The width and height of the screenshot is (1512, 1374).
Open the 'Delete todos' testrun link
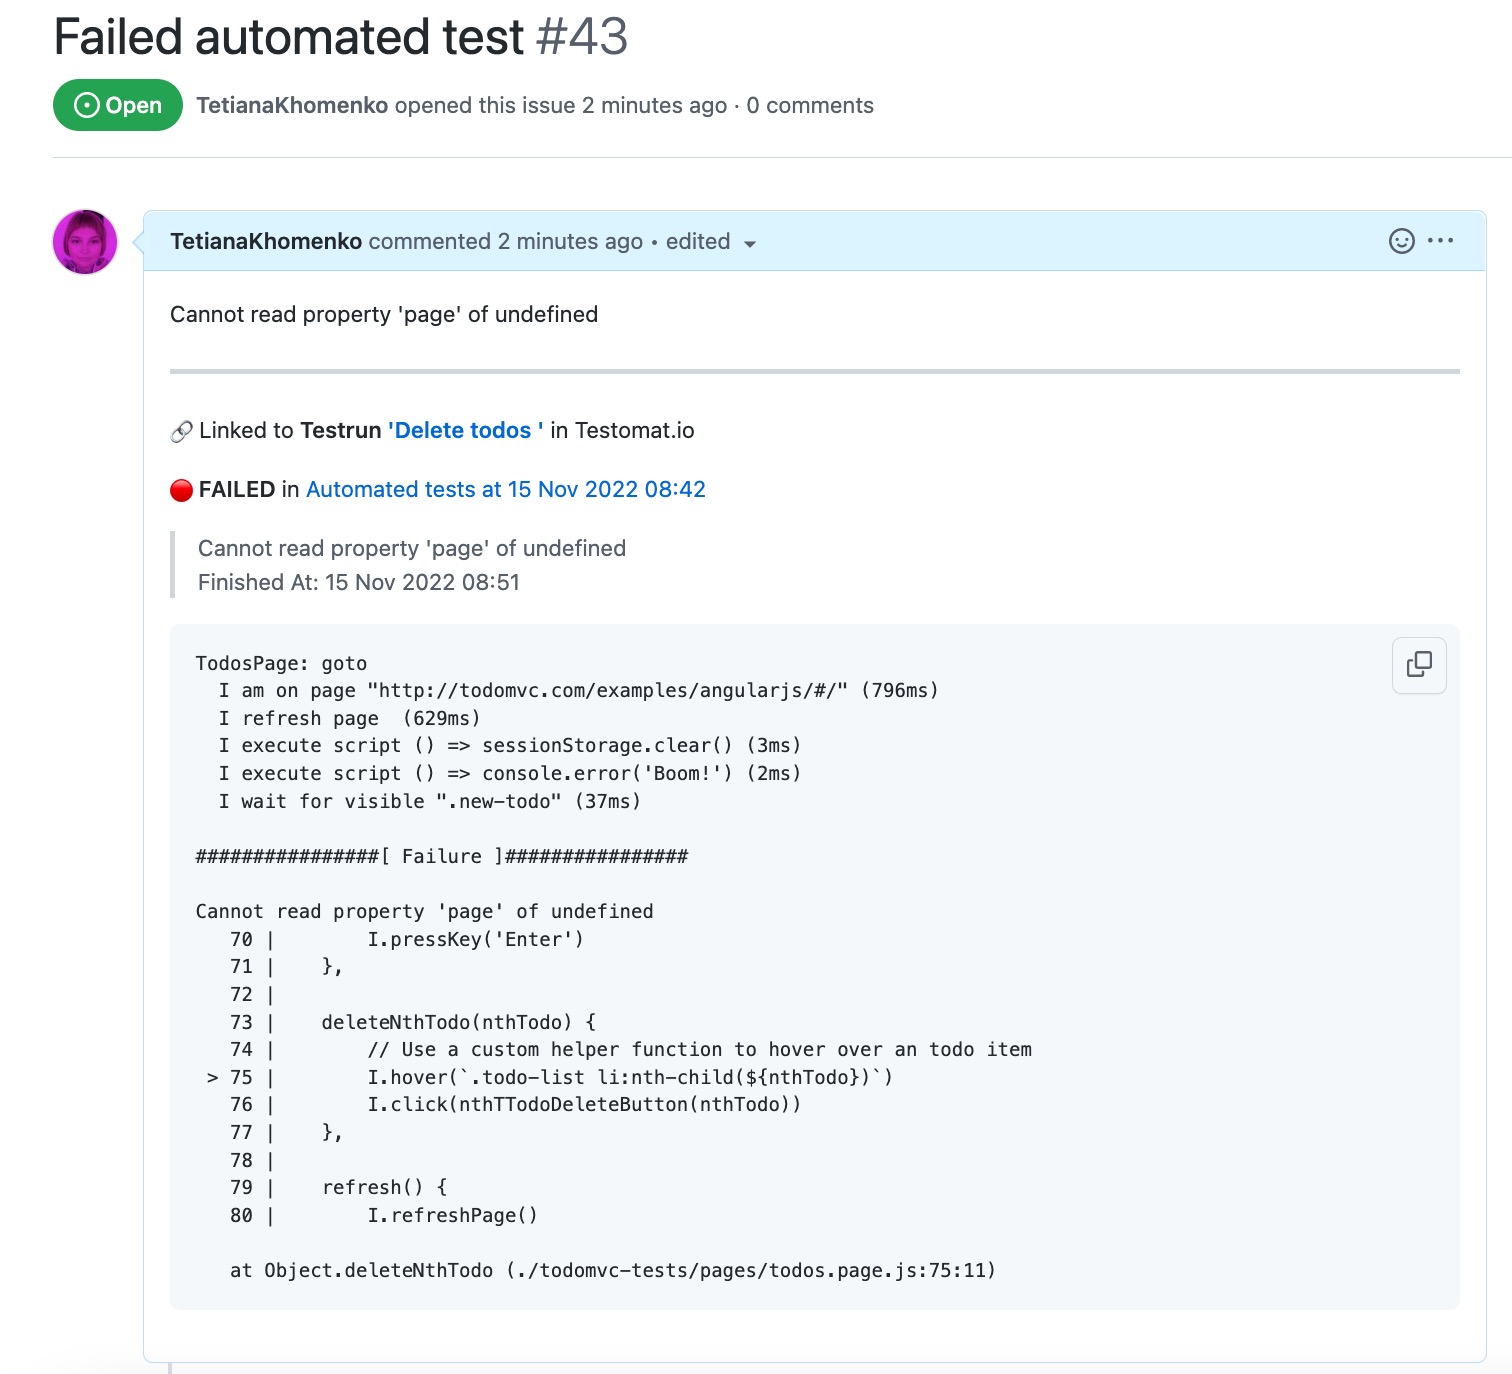coord(465,430)
